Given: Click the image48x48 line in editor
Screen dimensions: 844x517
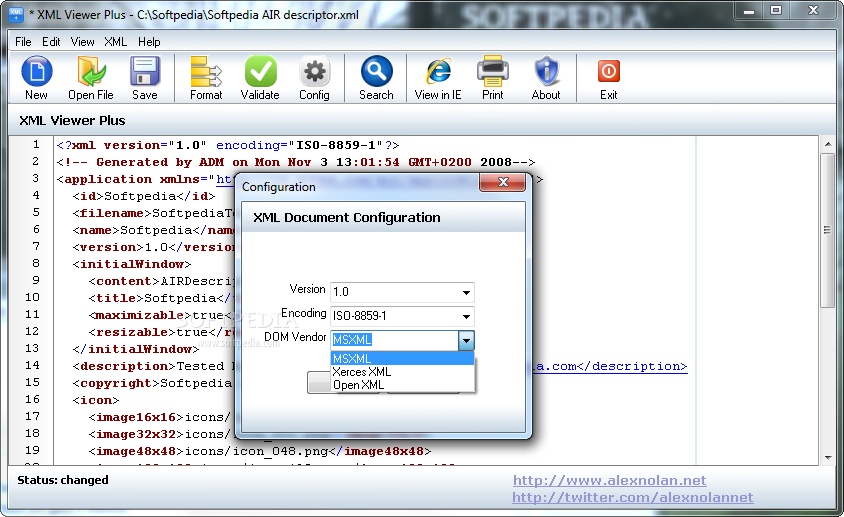Looking at the screenshot, I should click(x=260, y=451).
